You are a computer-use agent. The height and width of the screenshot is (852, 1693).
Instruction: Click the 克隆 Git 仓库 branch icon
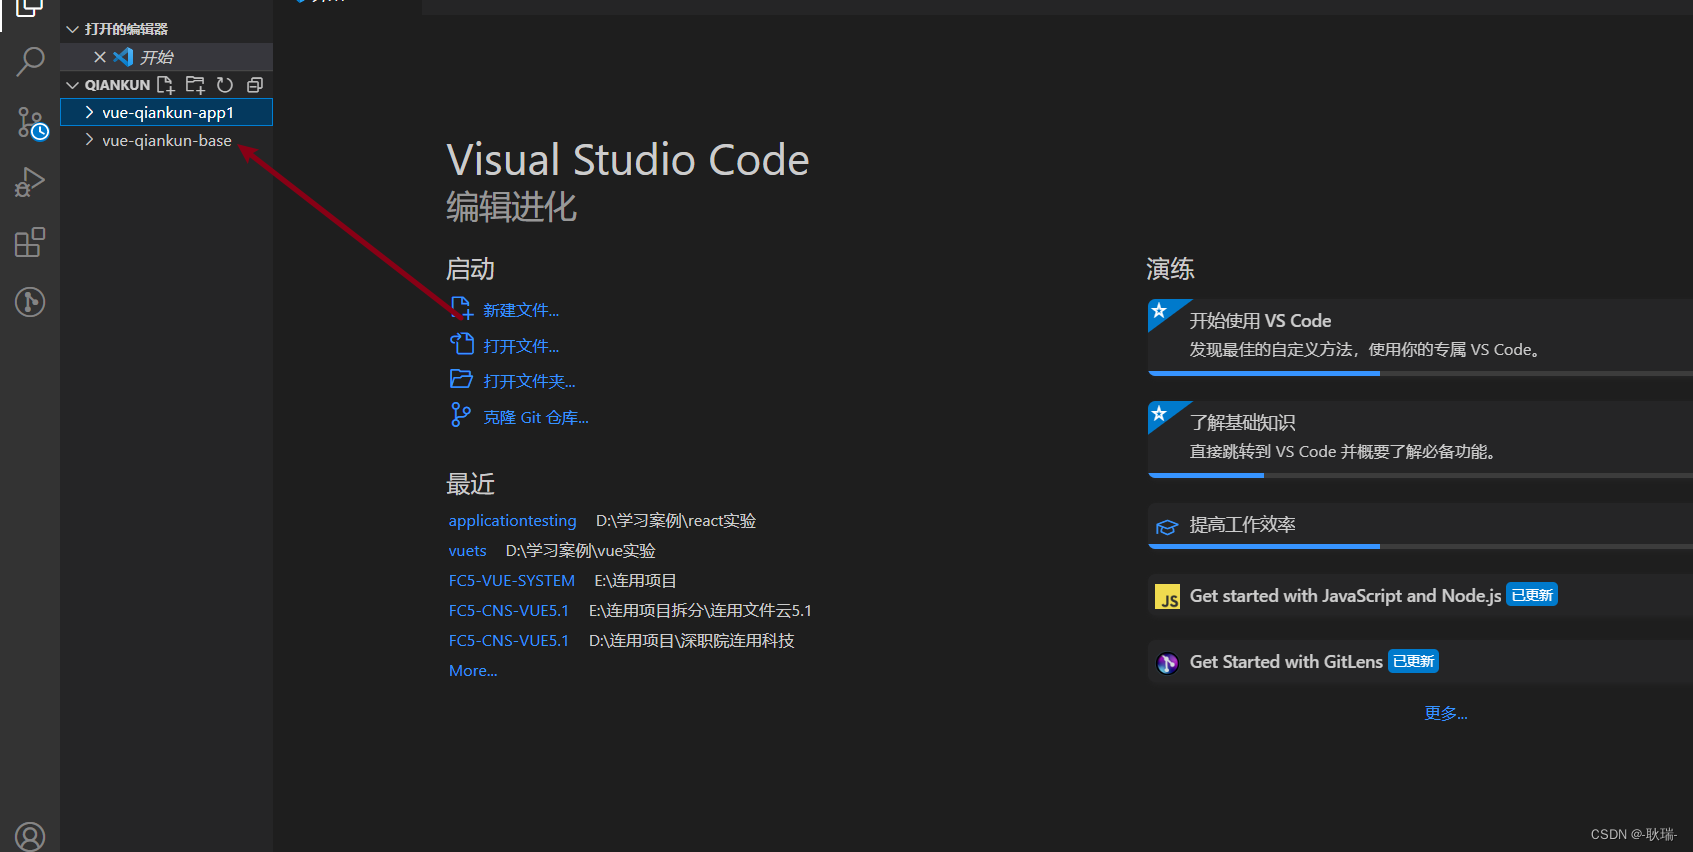[x=460, y=415]
